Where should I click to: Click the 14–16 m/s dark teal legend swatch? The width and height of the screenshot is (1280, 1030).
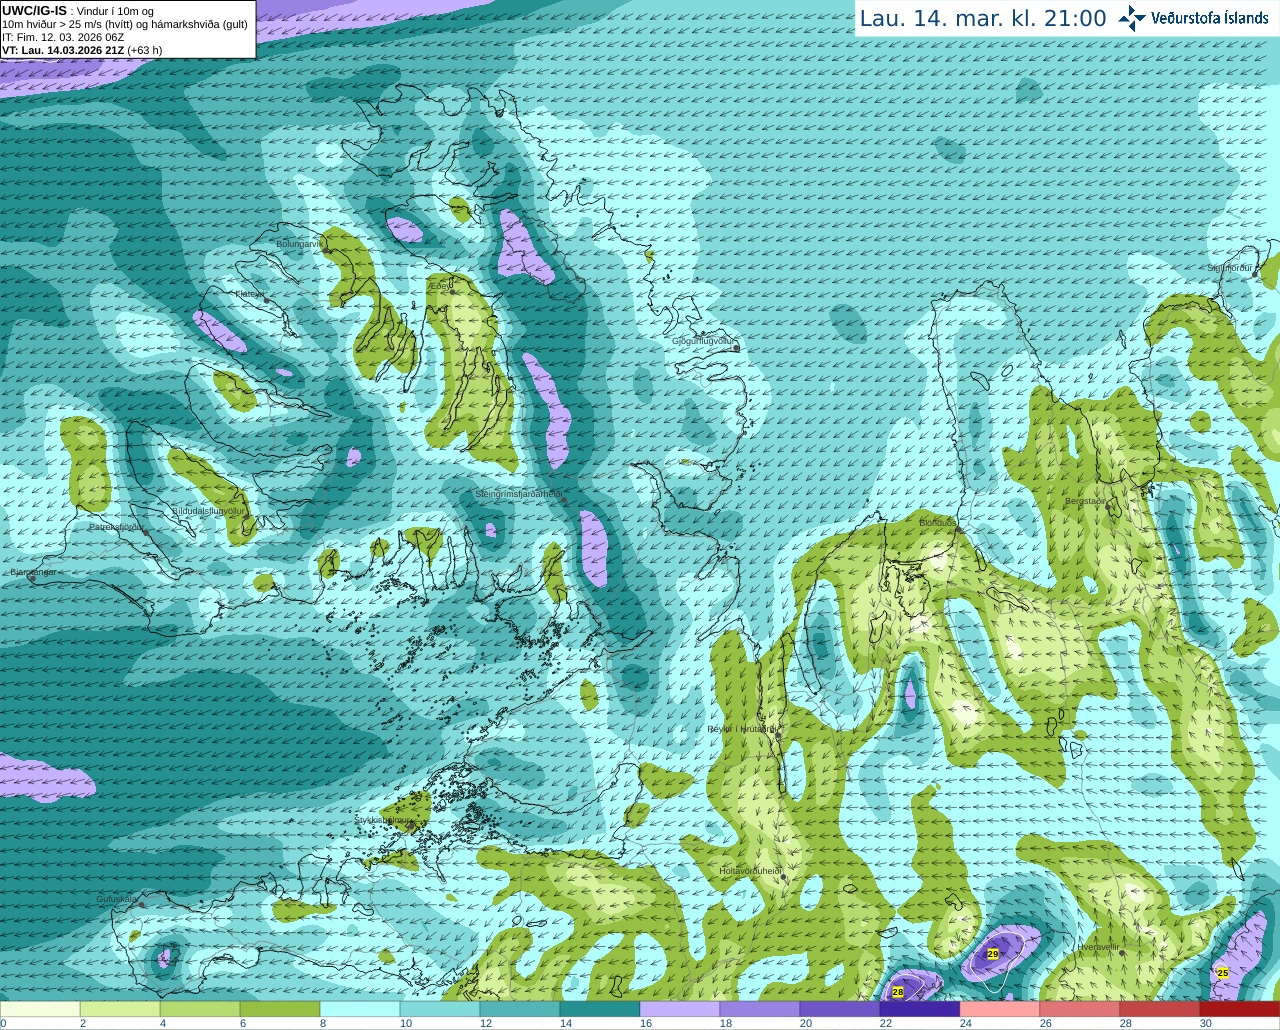tap(600, 1009)
